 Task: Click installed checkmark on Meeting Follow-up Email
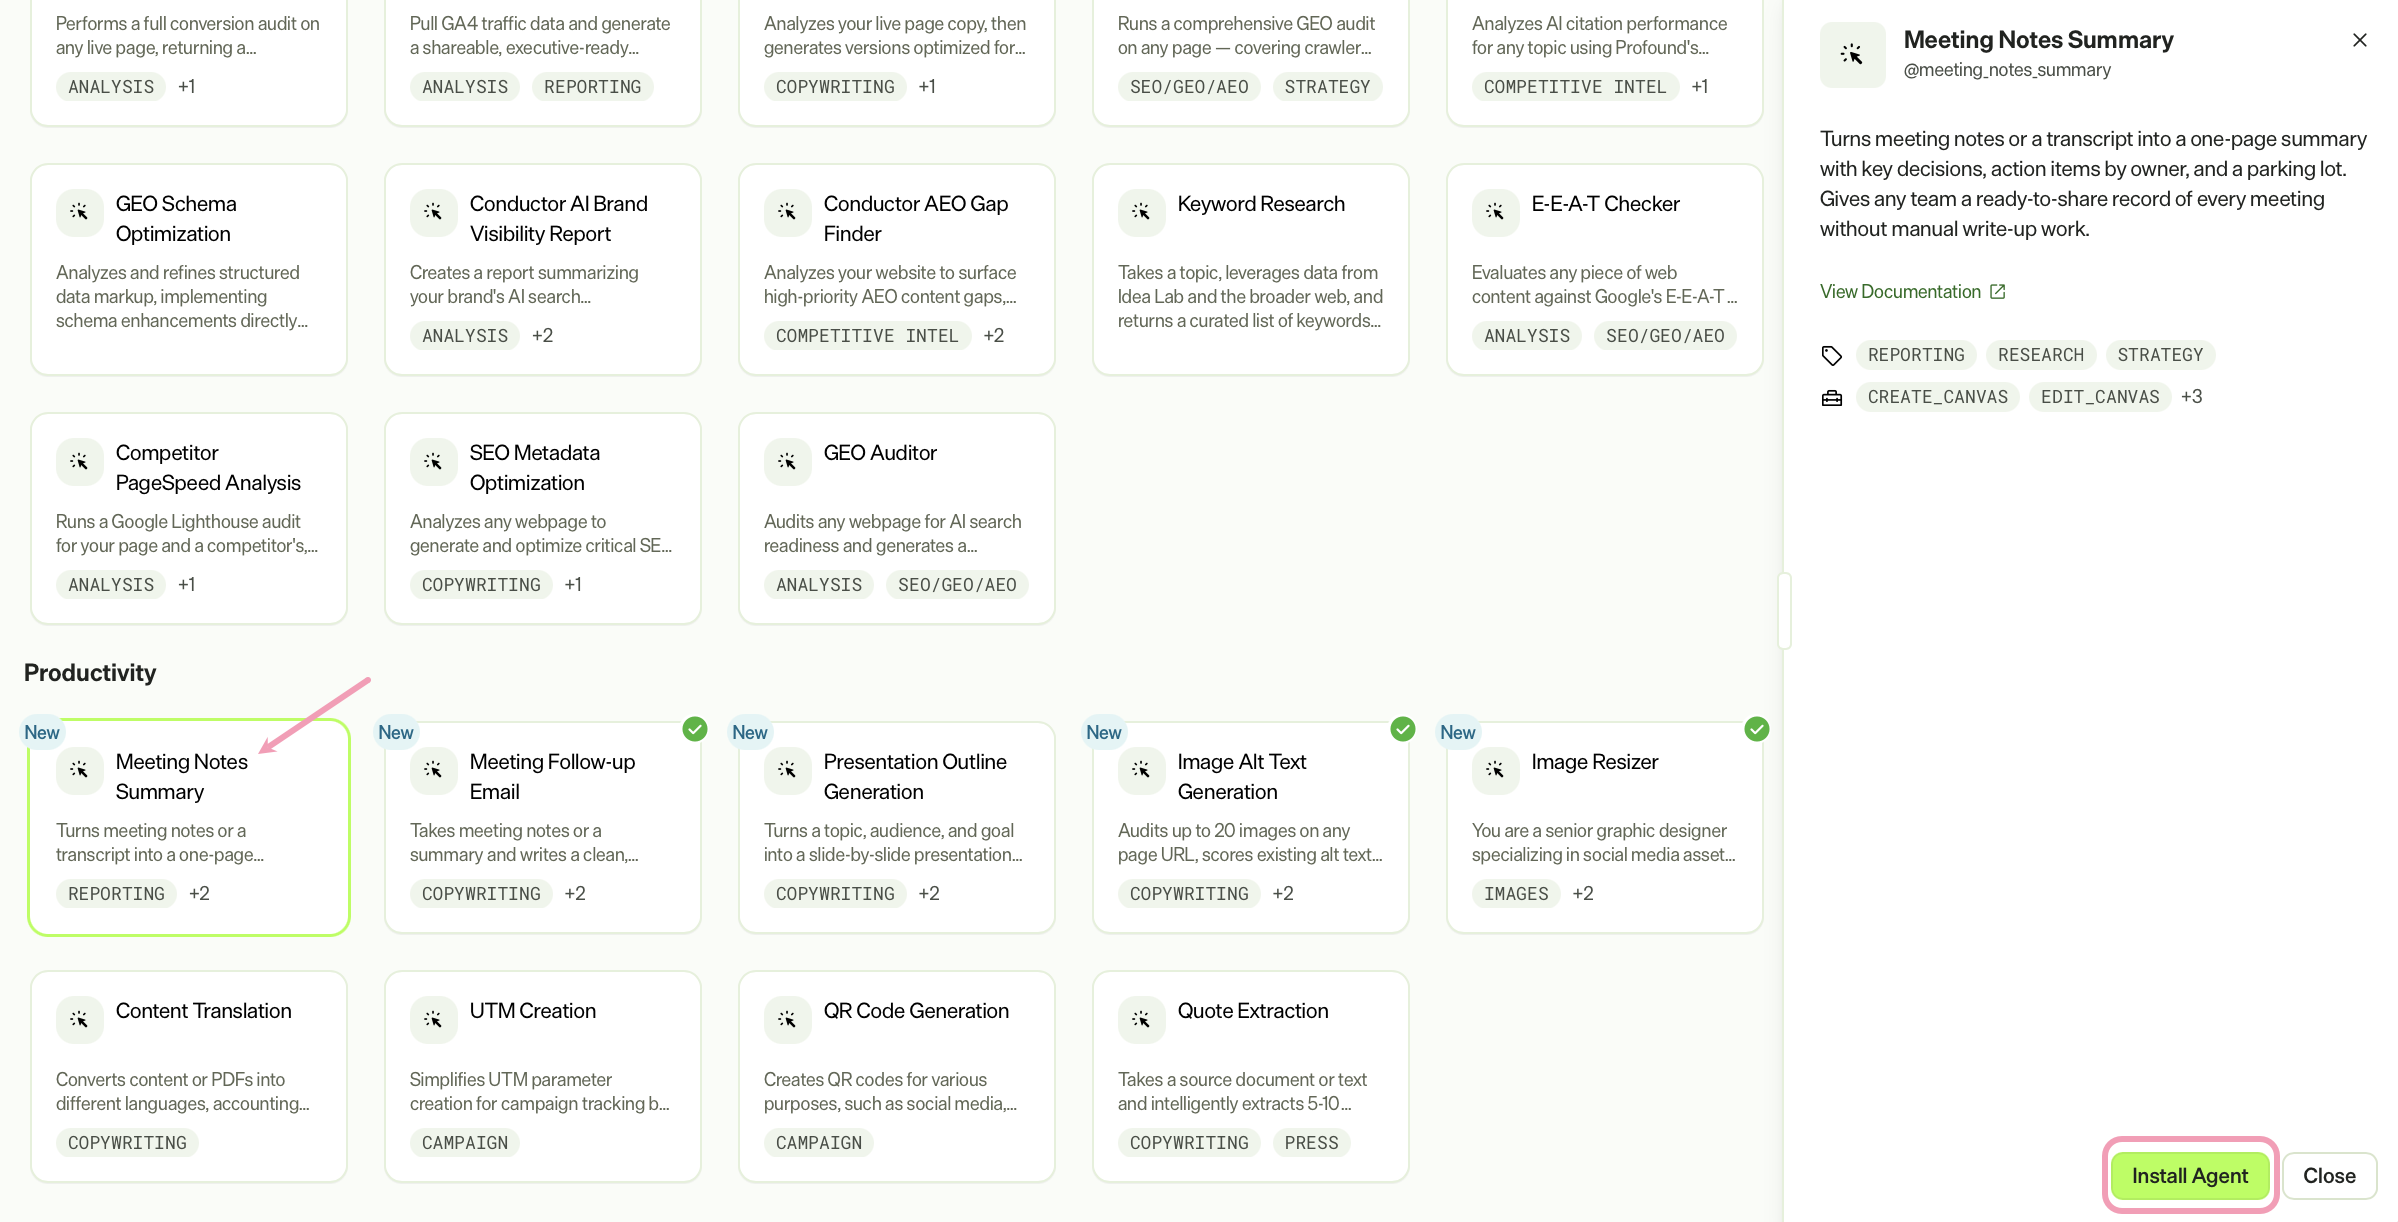point(695,729)
